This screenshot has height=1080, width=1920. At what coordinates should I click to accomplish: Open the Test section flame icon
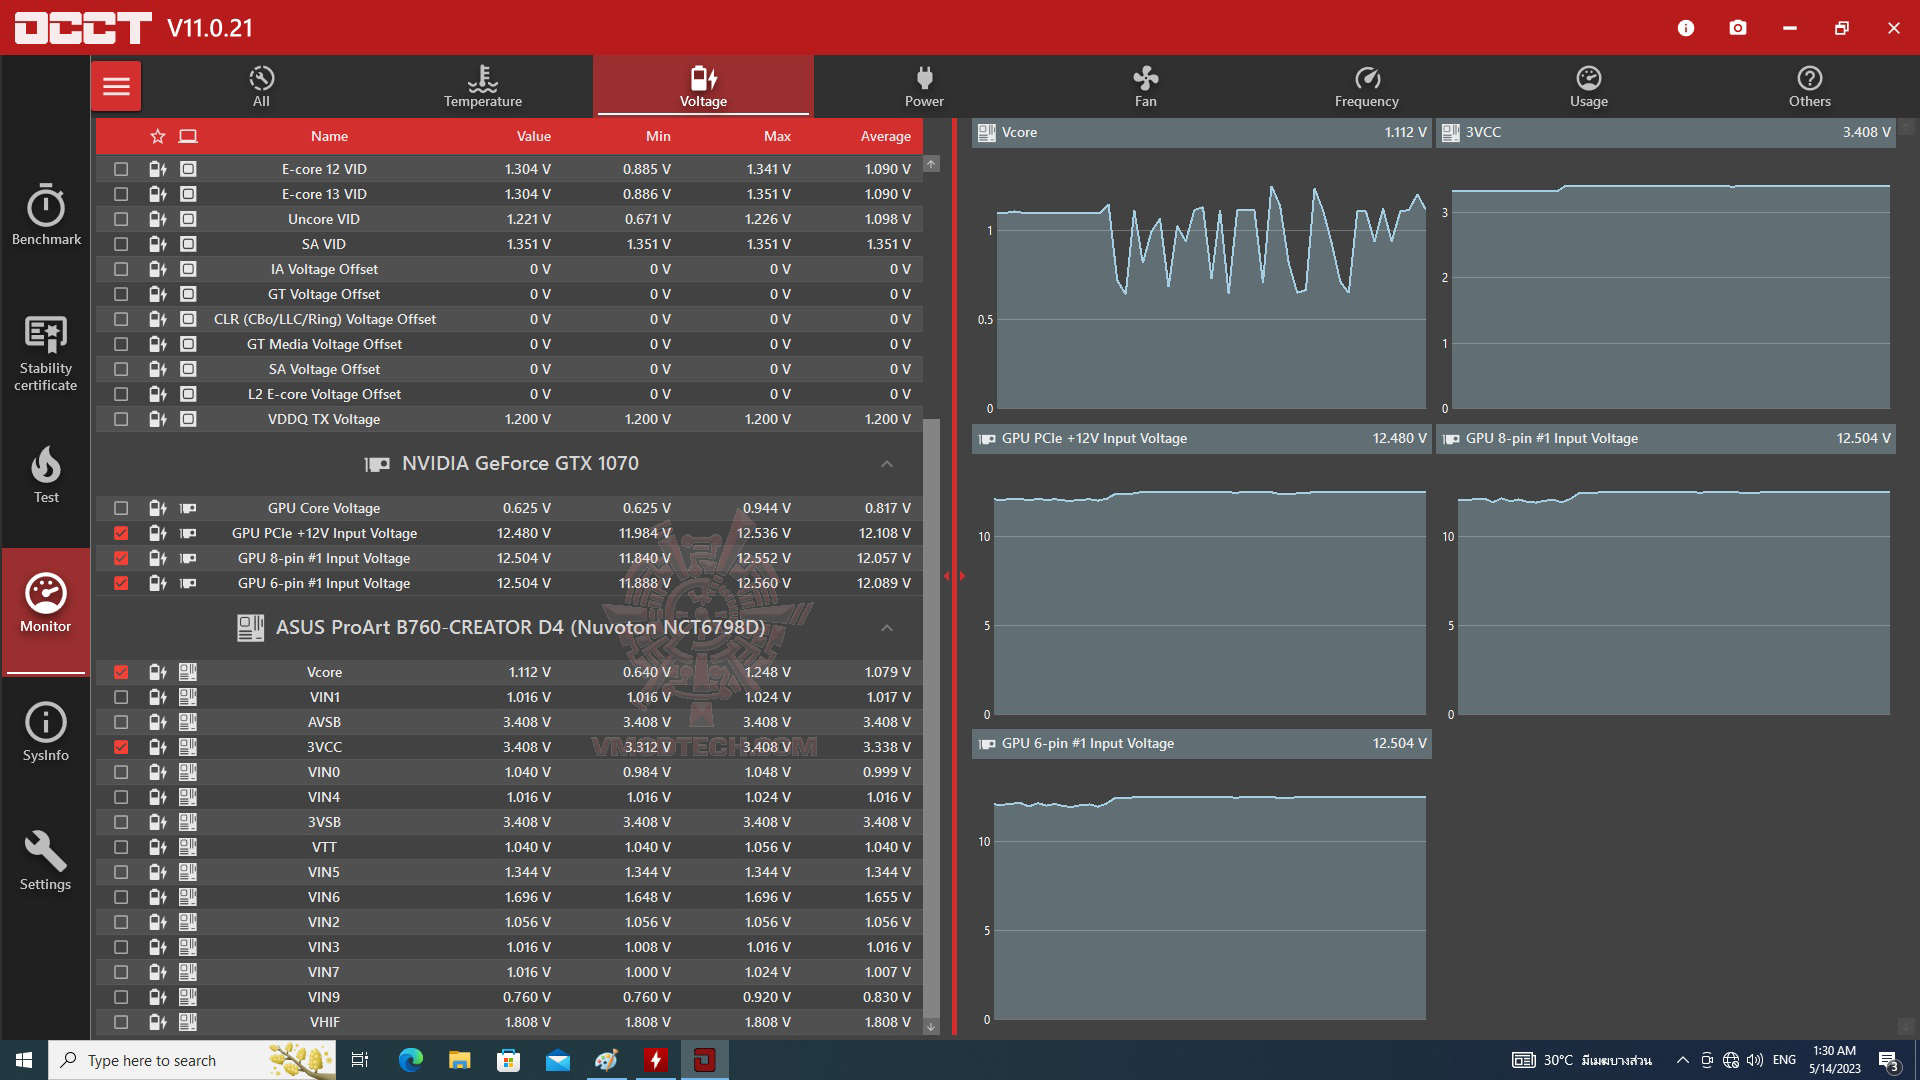coord(46,474)
